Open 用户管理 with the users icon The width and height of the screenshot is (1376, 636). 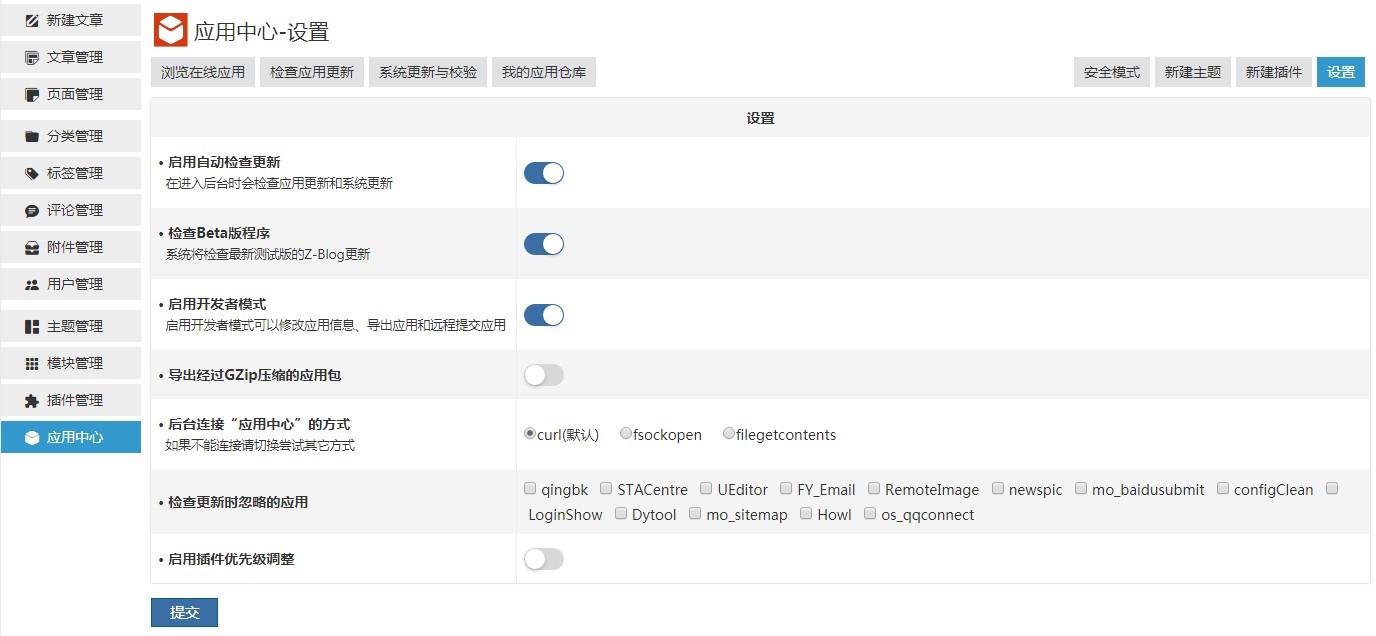click(x=32, y=284)
